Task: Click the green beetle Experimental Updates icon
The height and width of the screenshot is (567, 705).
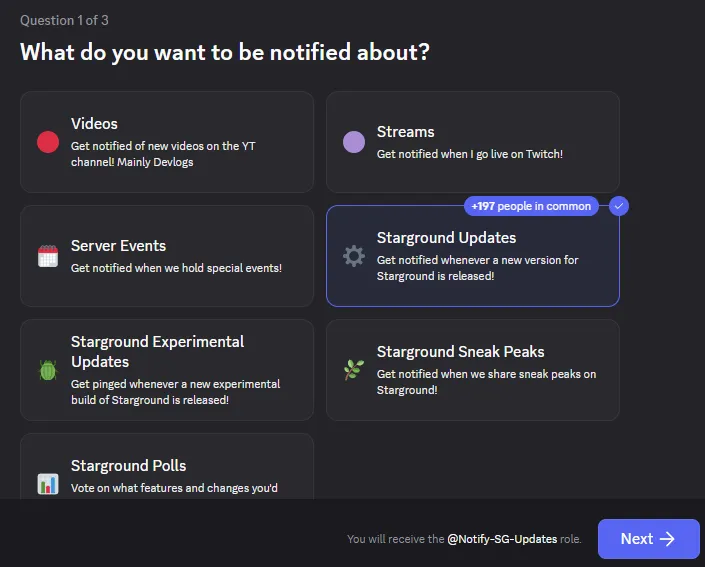Action: (48, 370)
